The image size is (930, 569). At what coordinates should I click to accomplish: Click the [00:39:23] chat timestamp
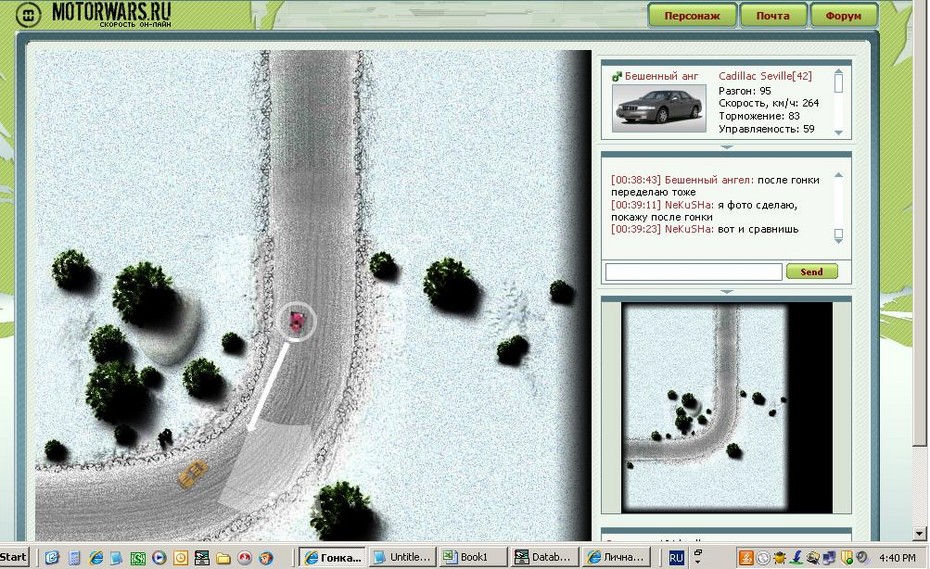tap(636, 229)
